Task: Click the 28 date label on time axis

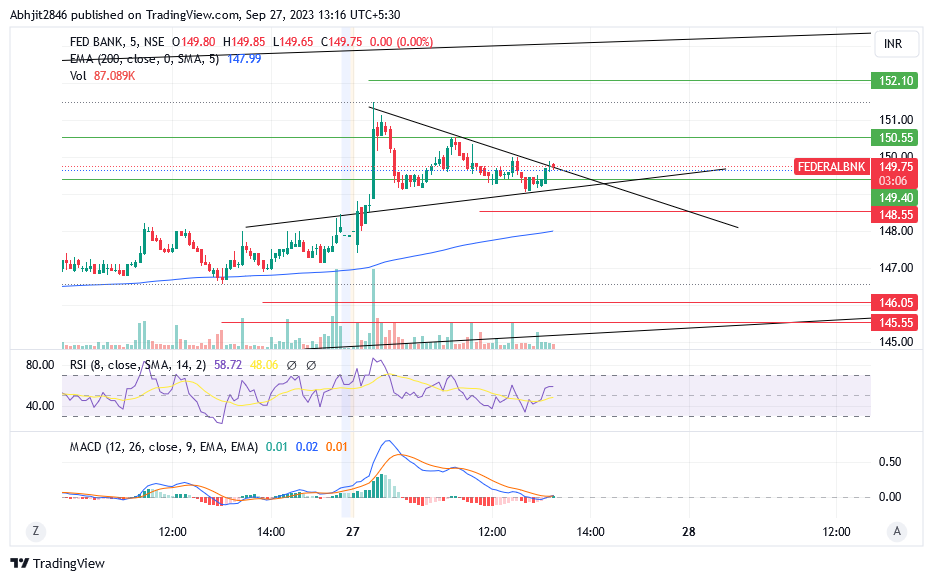Action: 688,531
